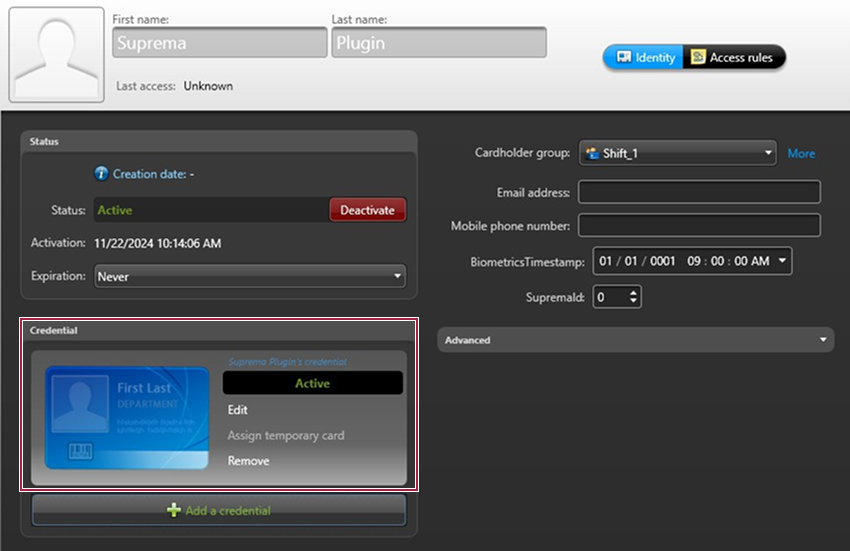This screenshot has height=551, width=850.
Task: Click the More link beside Cardholder group
Action: (x=801, y=153)
